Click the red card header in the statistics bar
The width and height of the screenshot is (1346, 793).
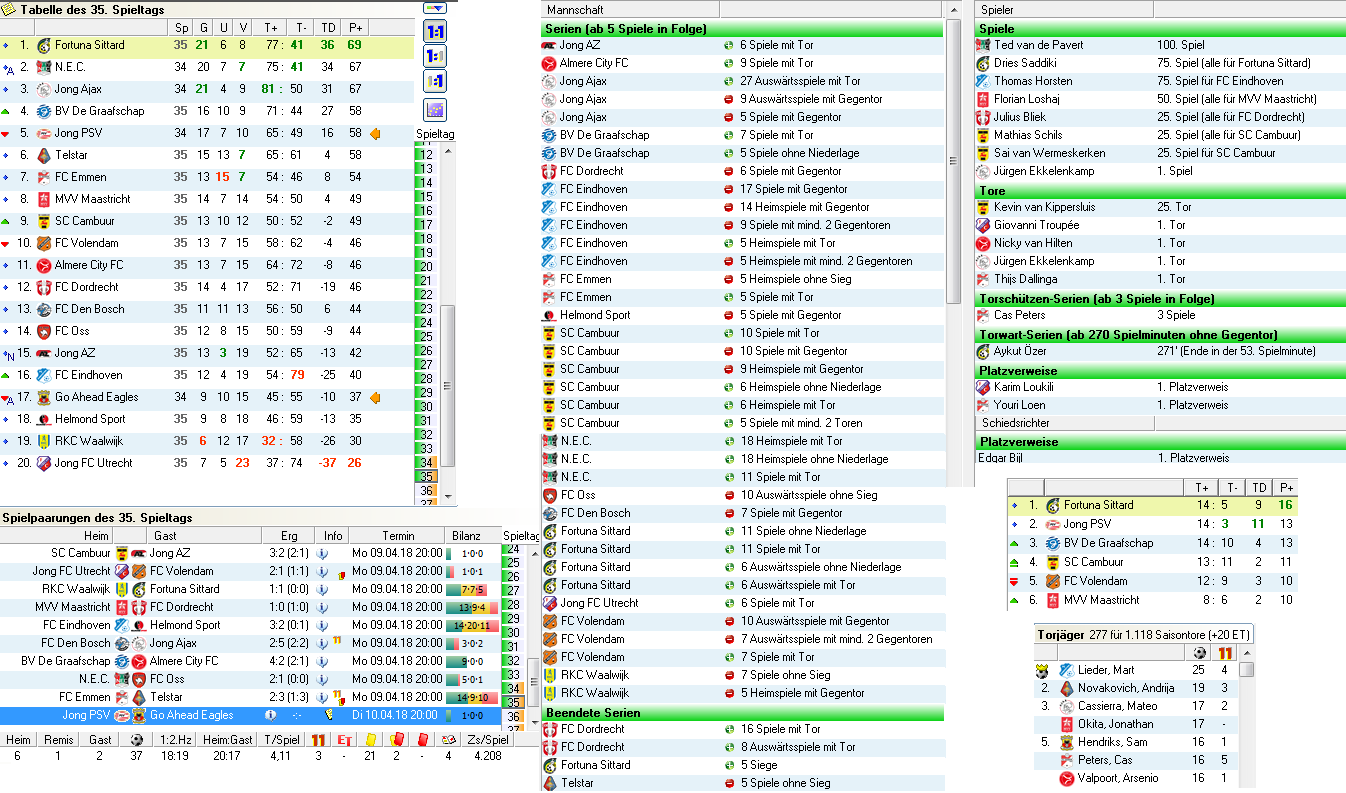[422, 740]
